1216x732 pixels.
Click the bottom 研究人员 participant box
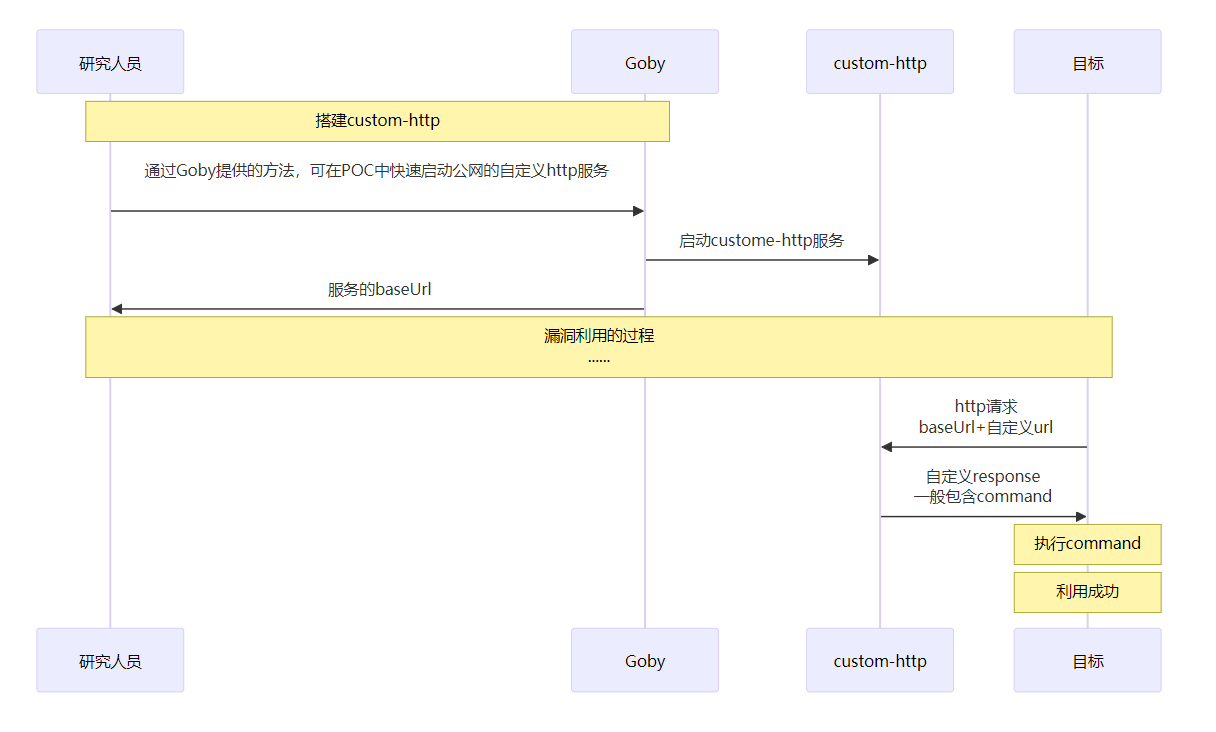pyautogui.click(x=110, y=660)
